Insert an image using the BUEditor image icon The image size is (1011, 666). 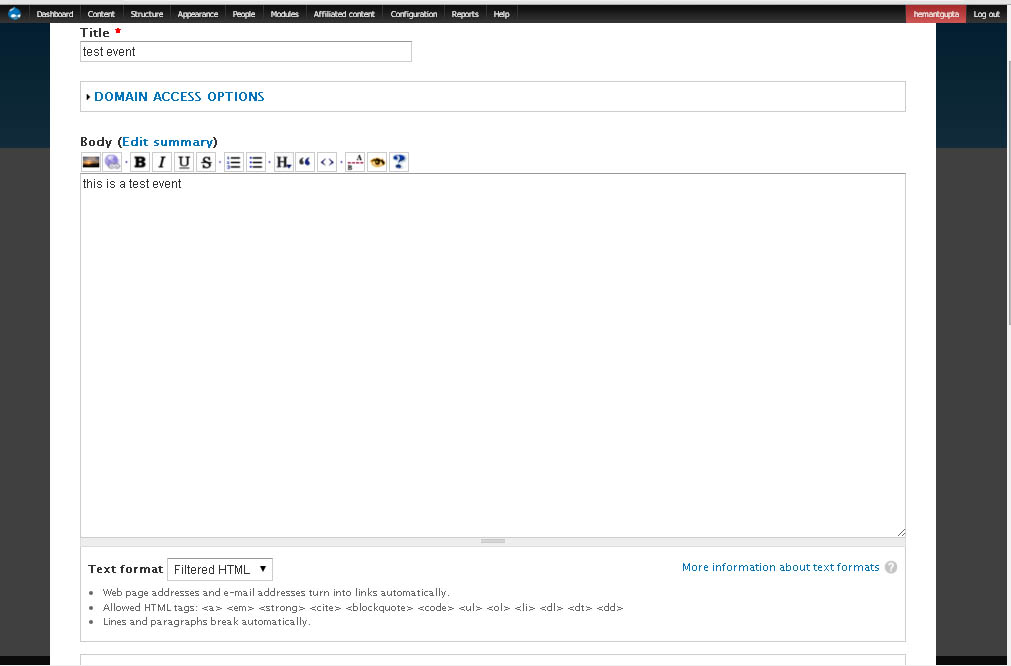click(x=91, y=162)
